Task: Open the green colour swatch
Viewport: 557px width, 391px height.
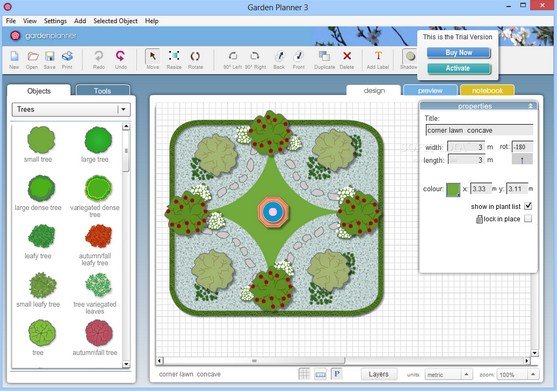Action: point(453,189)
